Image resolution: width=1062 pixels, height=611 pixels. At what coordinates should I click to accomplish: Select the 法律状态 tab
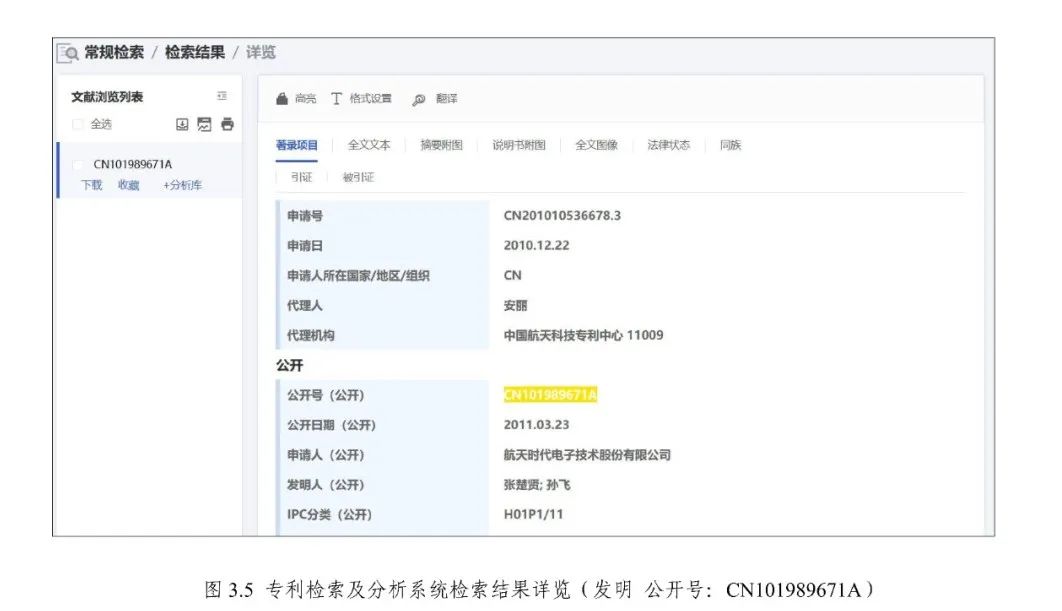(x=668, y=145)
